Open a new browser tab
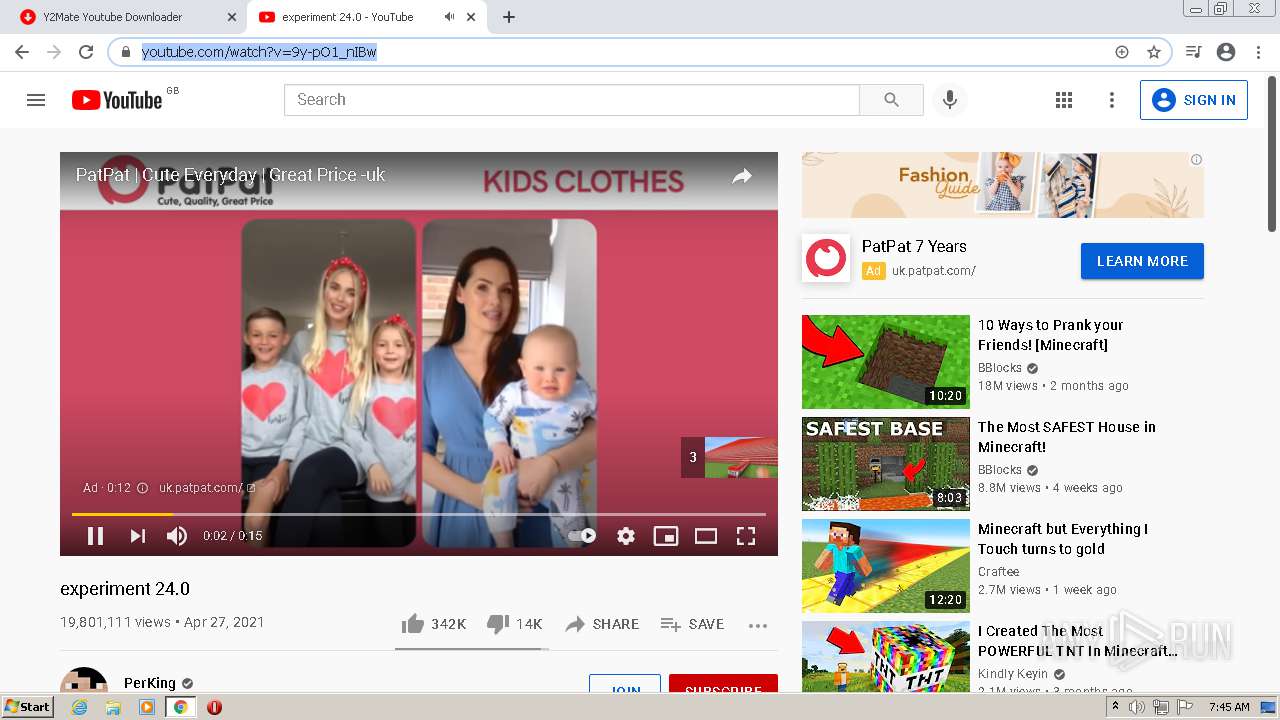The image size is (1280, 720). (509, 17)
